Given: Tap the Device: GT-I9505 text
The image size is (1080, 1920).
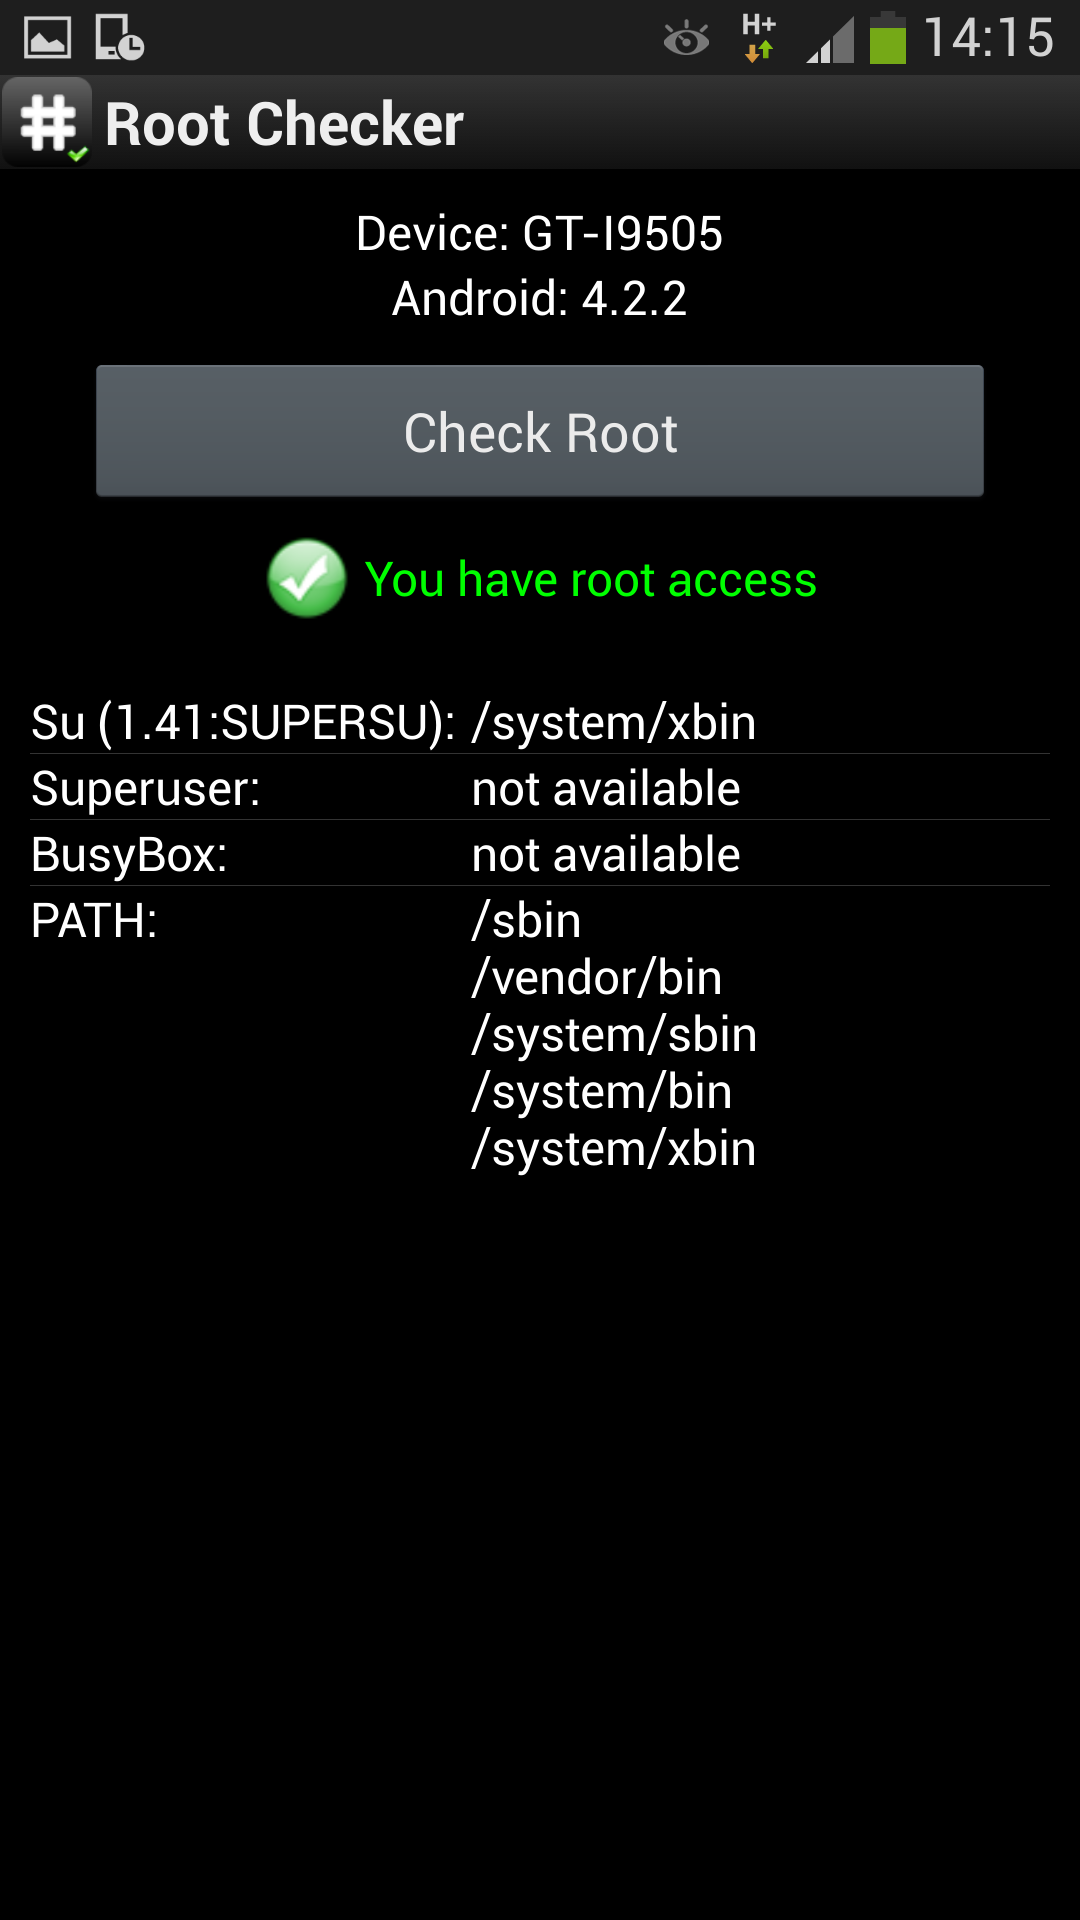Looking at the screenshot, I should click(539, 234).
